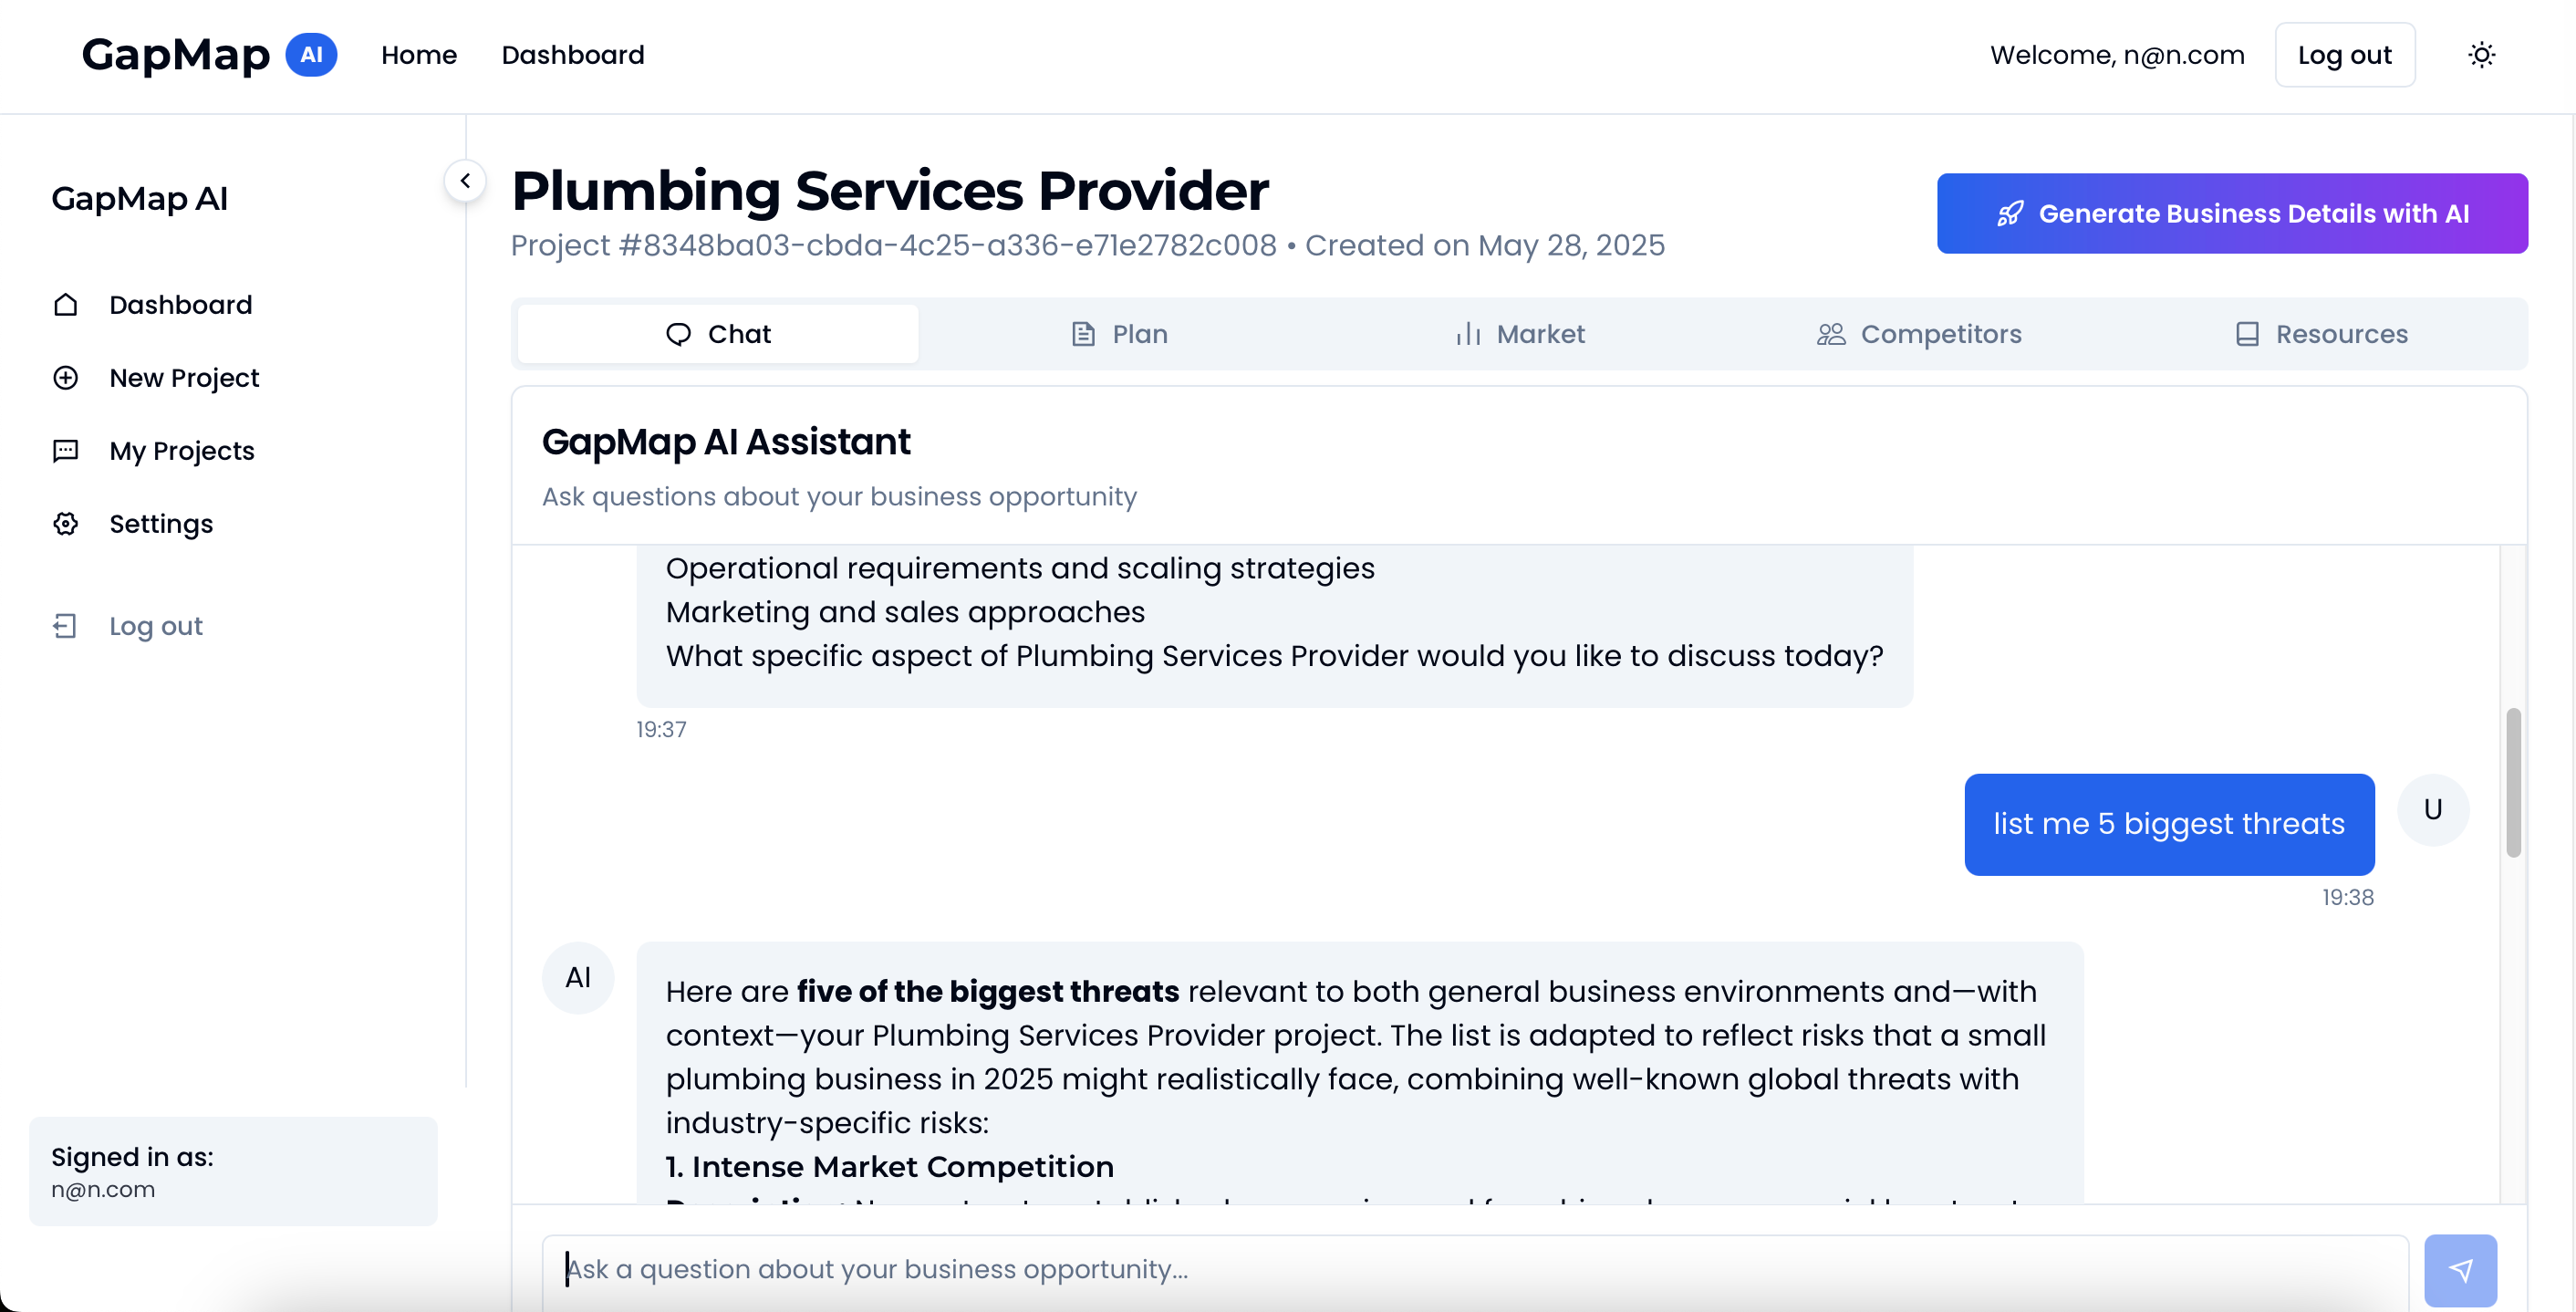Select the Chat tab
Image resolution: width=2576 pixels, height=1312 pixels.
tap(718, 334)
